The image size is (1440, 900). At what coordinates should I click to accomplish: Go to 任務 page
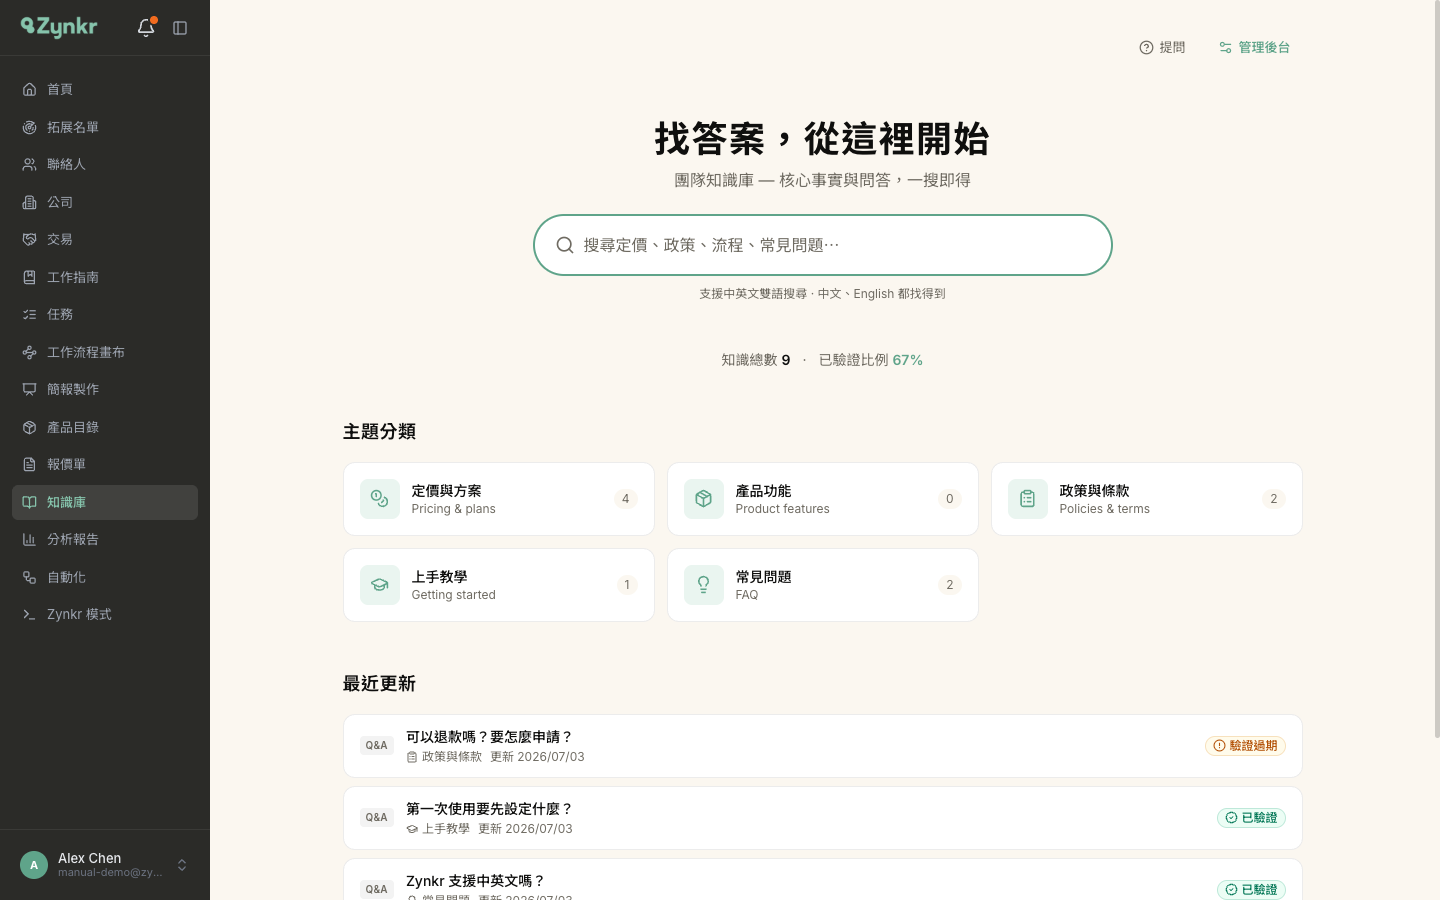pos(105,314)
